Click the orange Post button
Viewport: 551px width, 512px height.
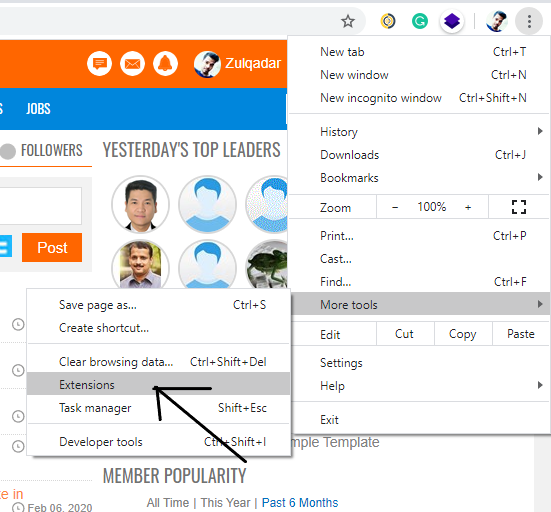[x=52, y=247]
